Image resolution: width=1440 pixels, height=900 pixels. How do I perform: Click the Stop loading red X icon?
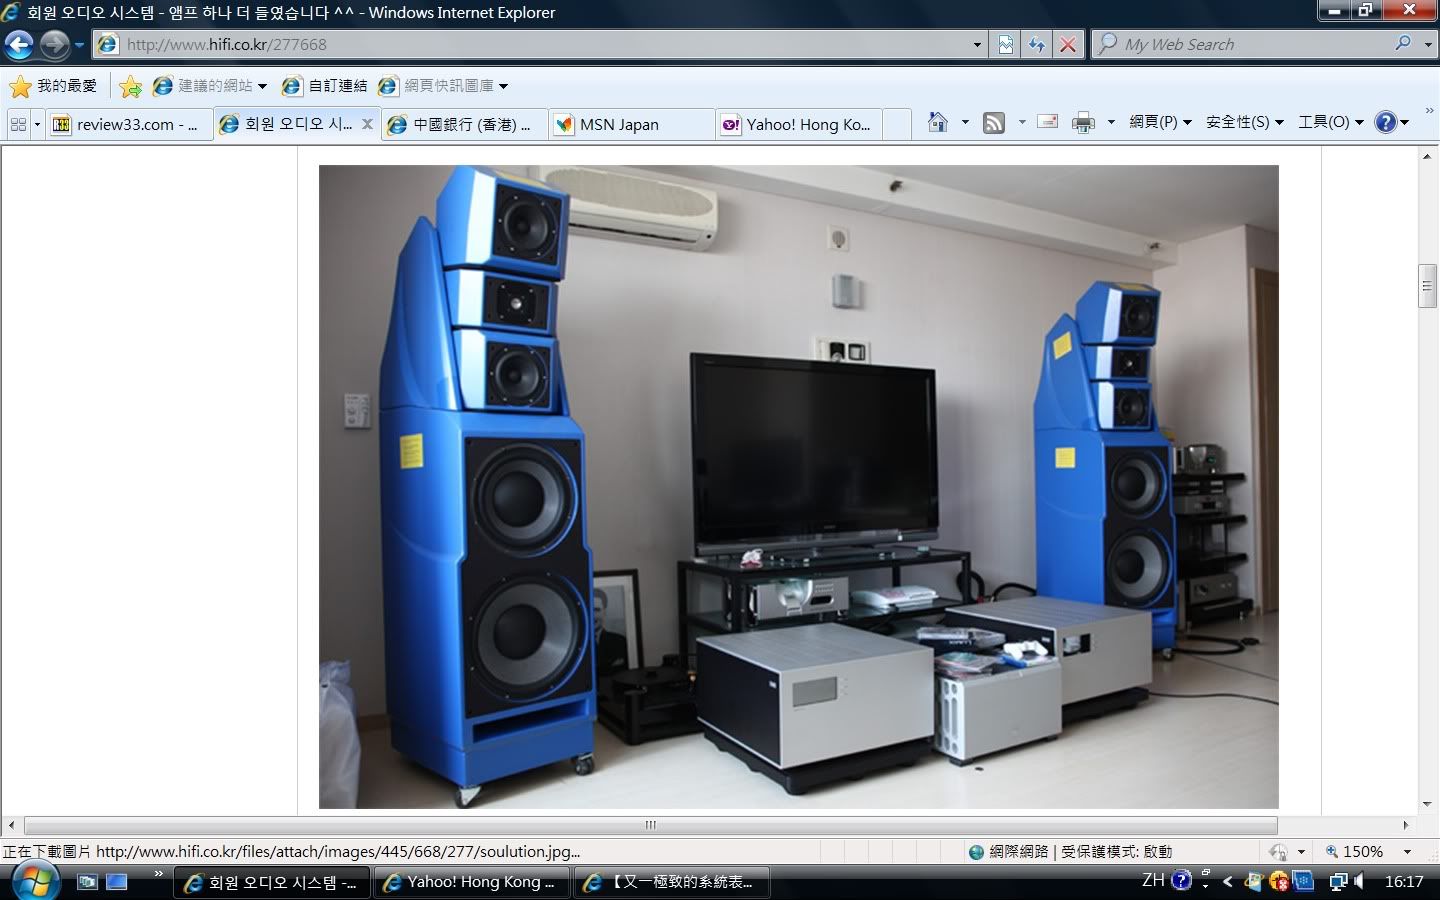1068,44
